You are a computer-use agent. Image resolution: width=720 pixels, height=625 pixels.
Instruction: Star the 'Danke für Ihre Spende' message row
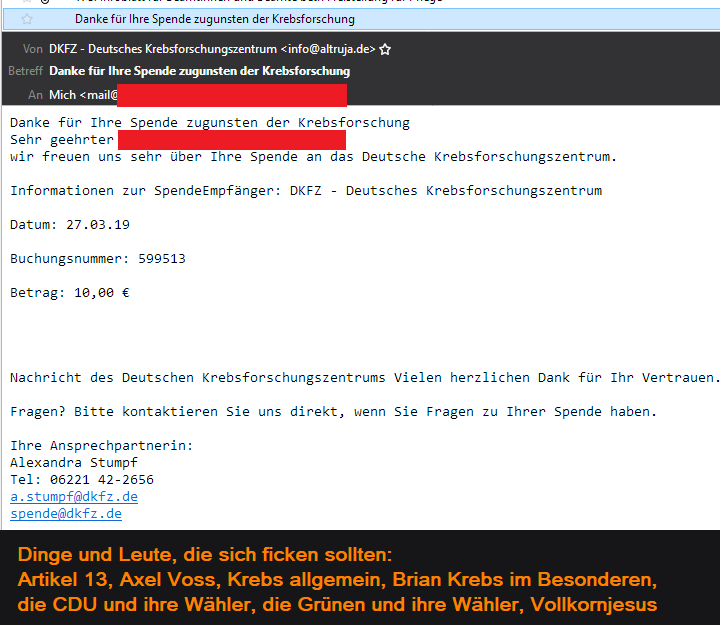(x=27, y=19)
